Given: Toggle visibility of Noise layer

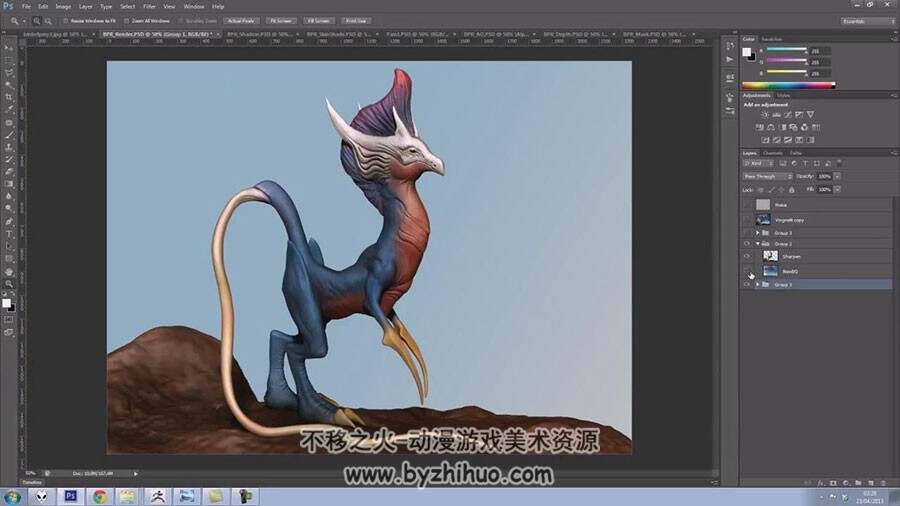Looking at the screenshot, I should [x=747, y=205].
